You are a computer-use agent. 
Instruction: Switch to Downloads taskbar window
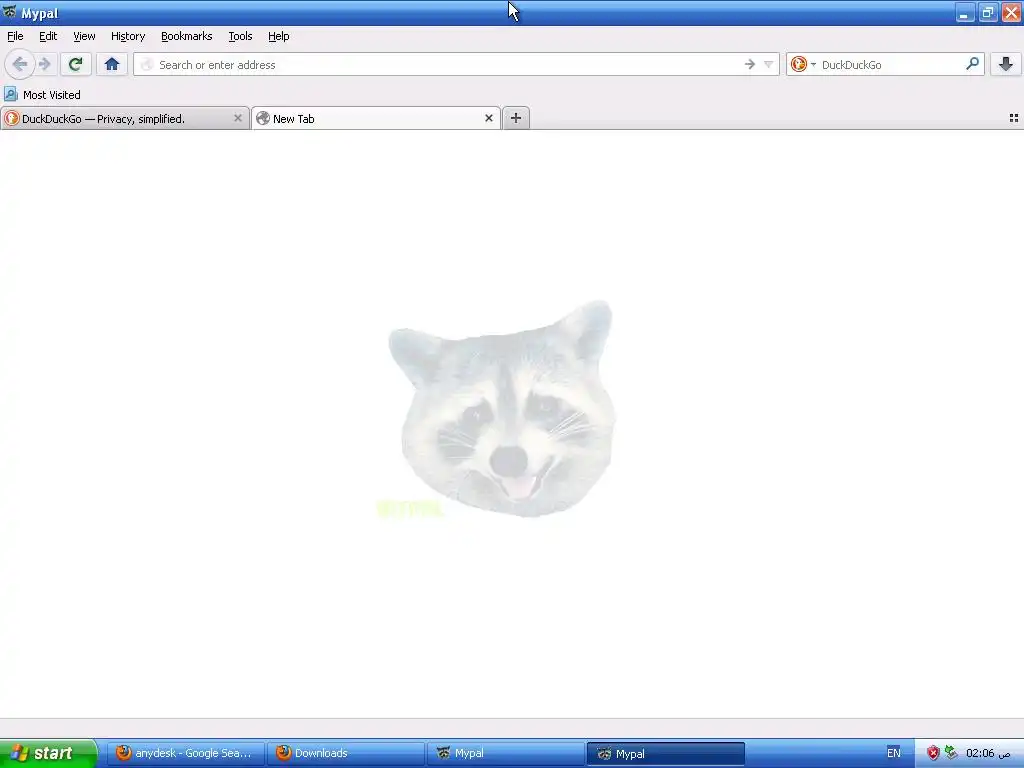pos(345,753)
